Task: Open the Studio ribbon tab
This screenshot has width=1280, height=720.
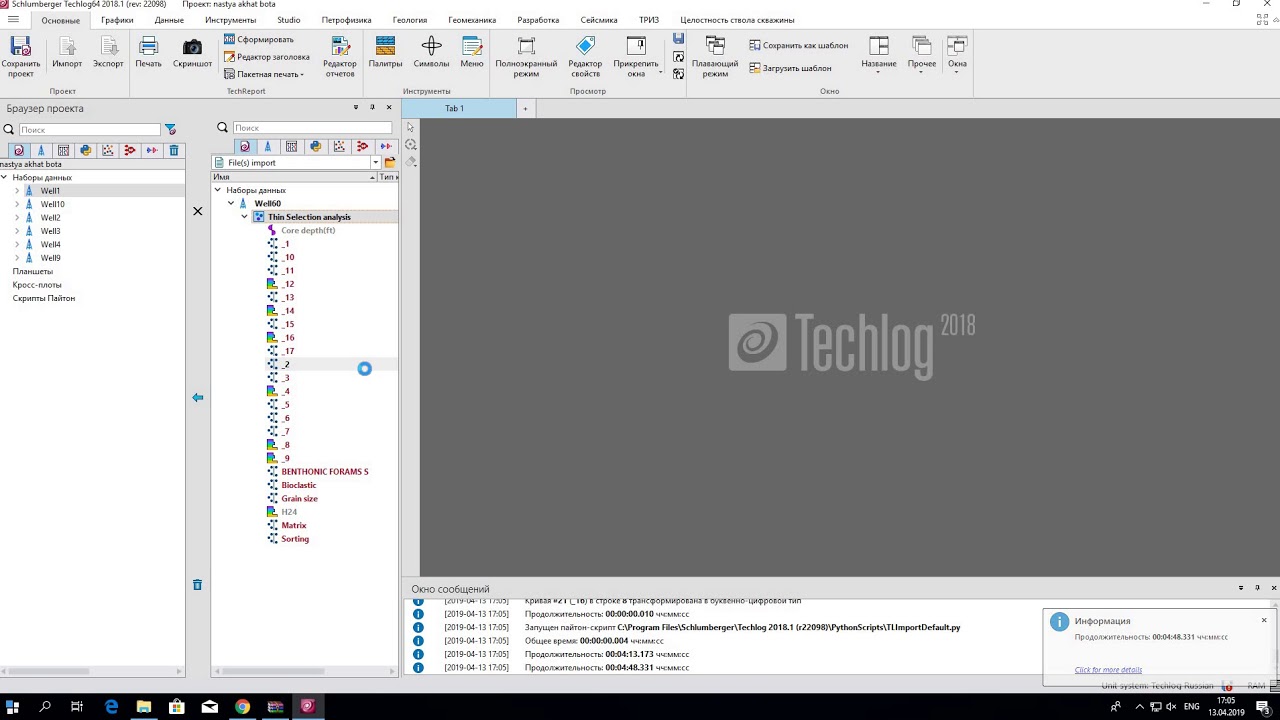Action: tap(288, 20)
